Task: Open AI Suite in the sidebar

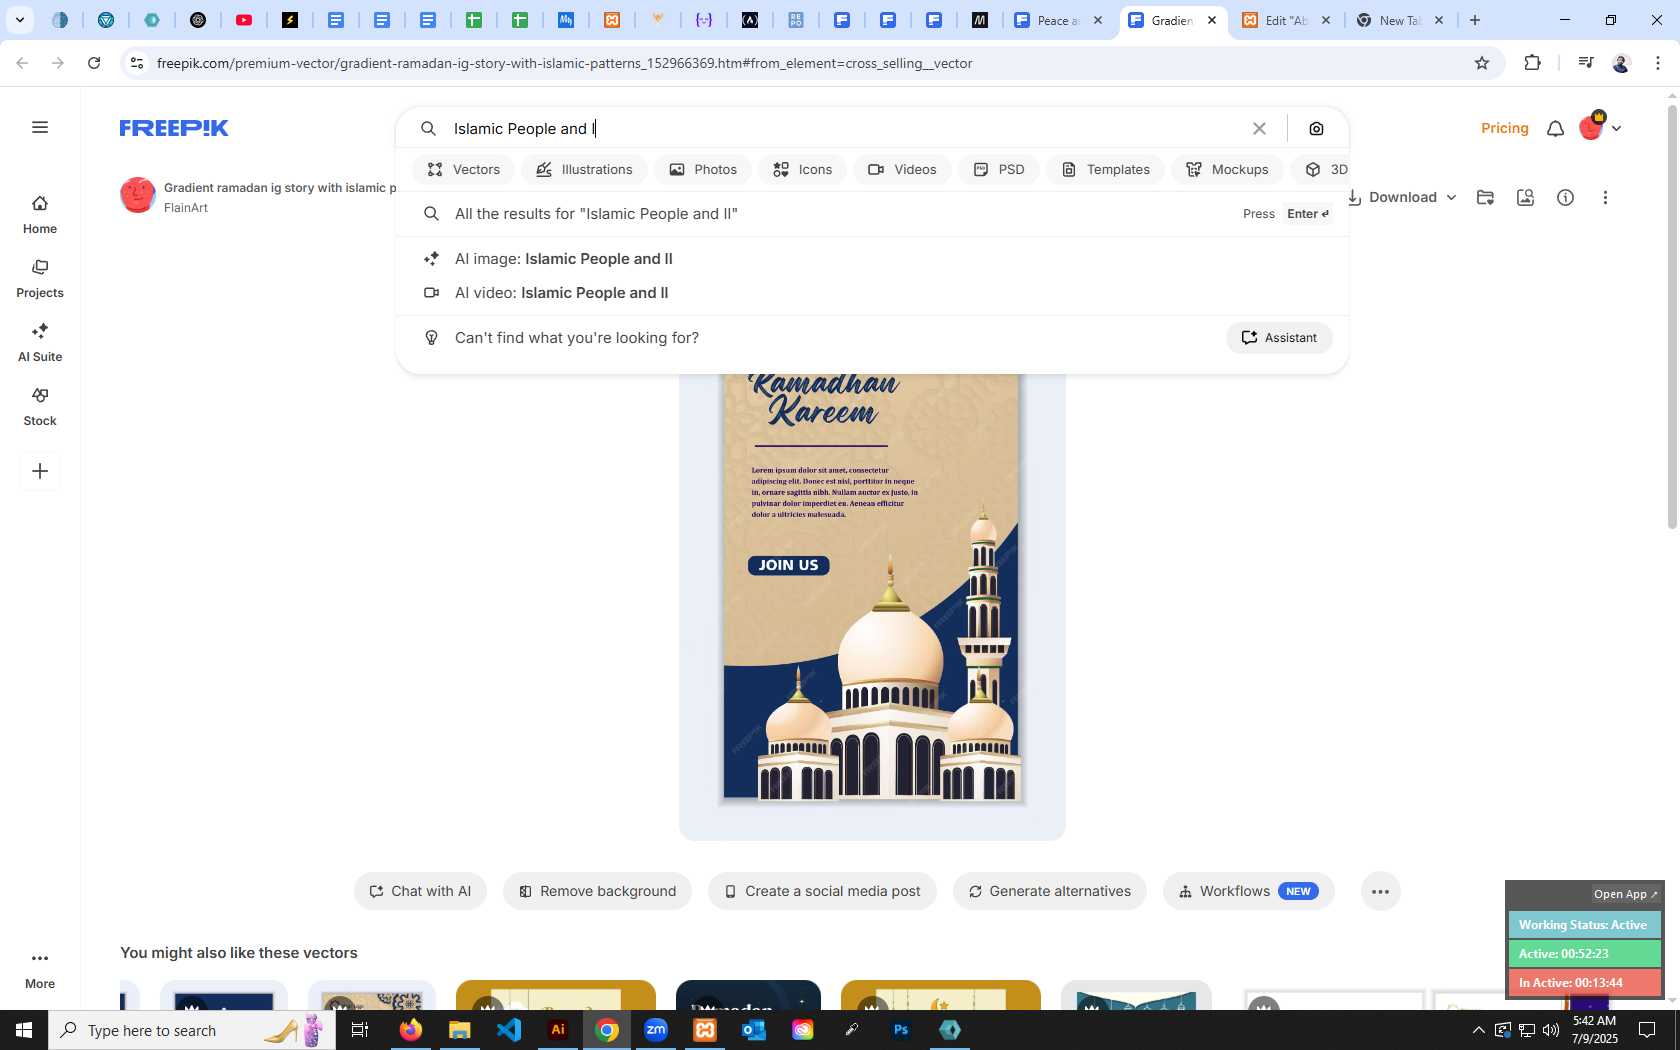Action: tap(40, 343)
